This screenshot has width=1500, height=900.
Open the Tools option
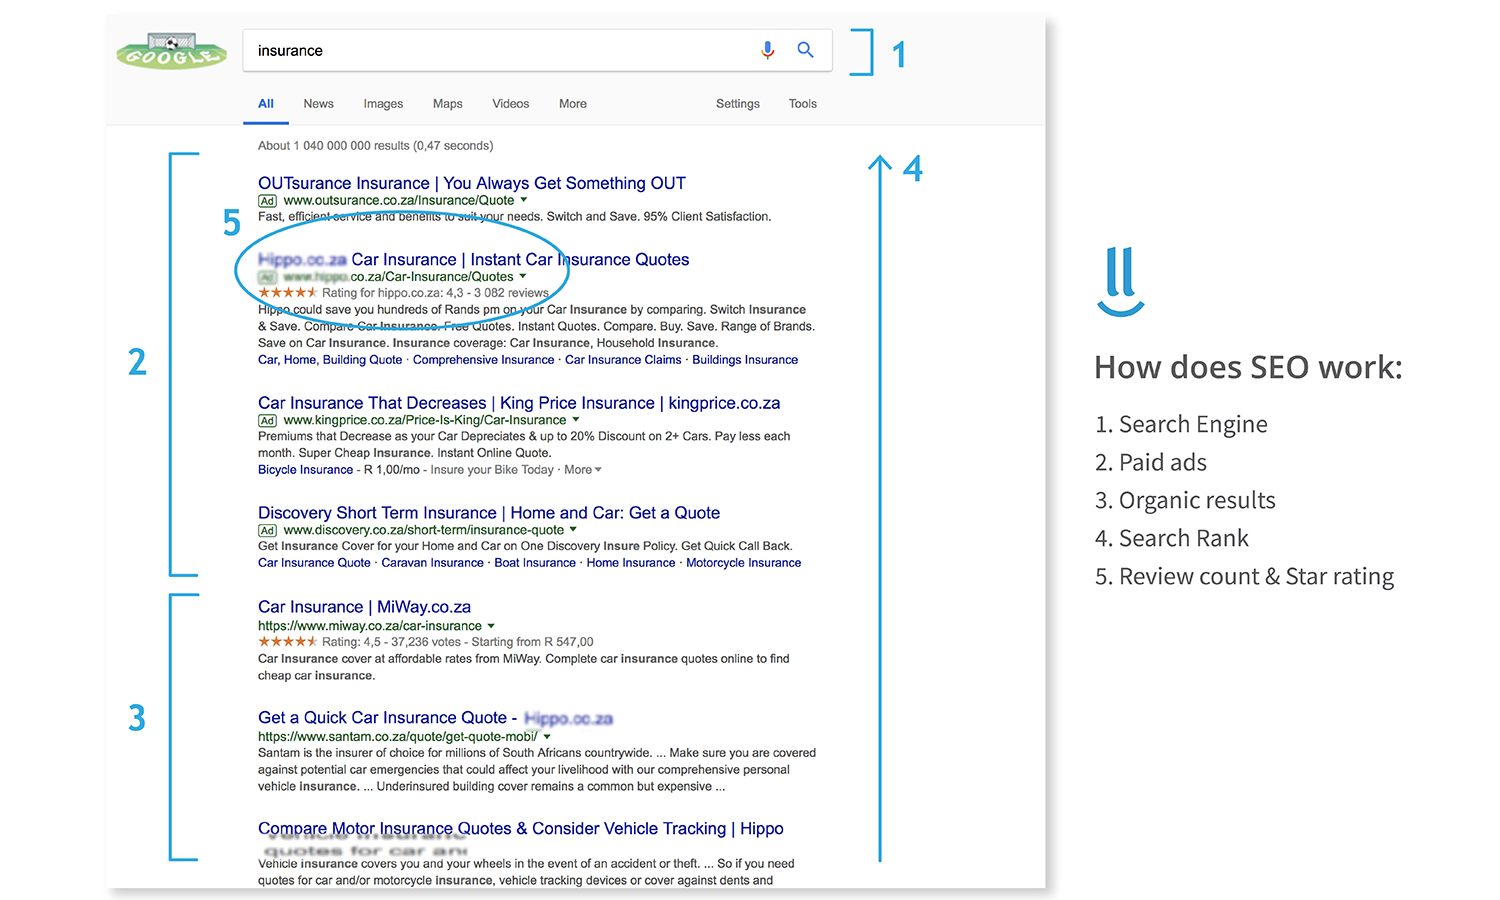pos(802,104)
